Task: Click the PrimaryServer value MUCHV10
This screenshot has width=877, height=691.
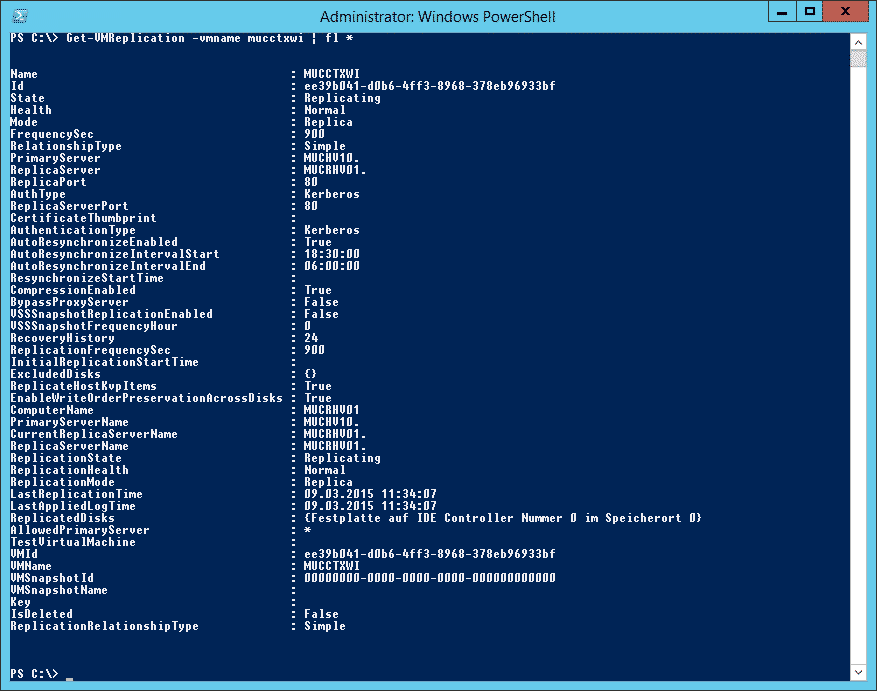Action: [x=331, y=158]
